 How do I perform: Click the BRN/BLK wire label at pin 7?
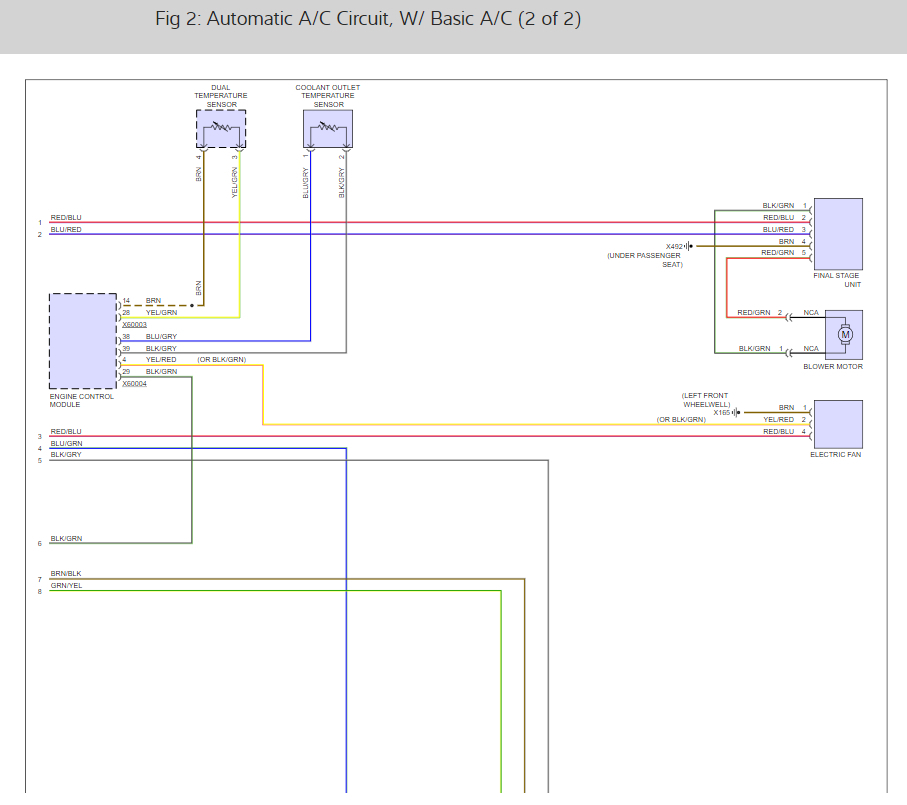coord(67,574)
